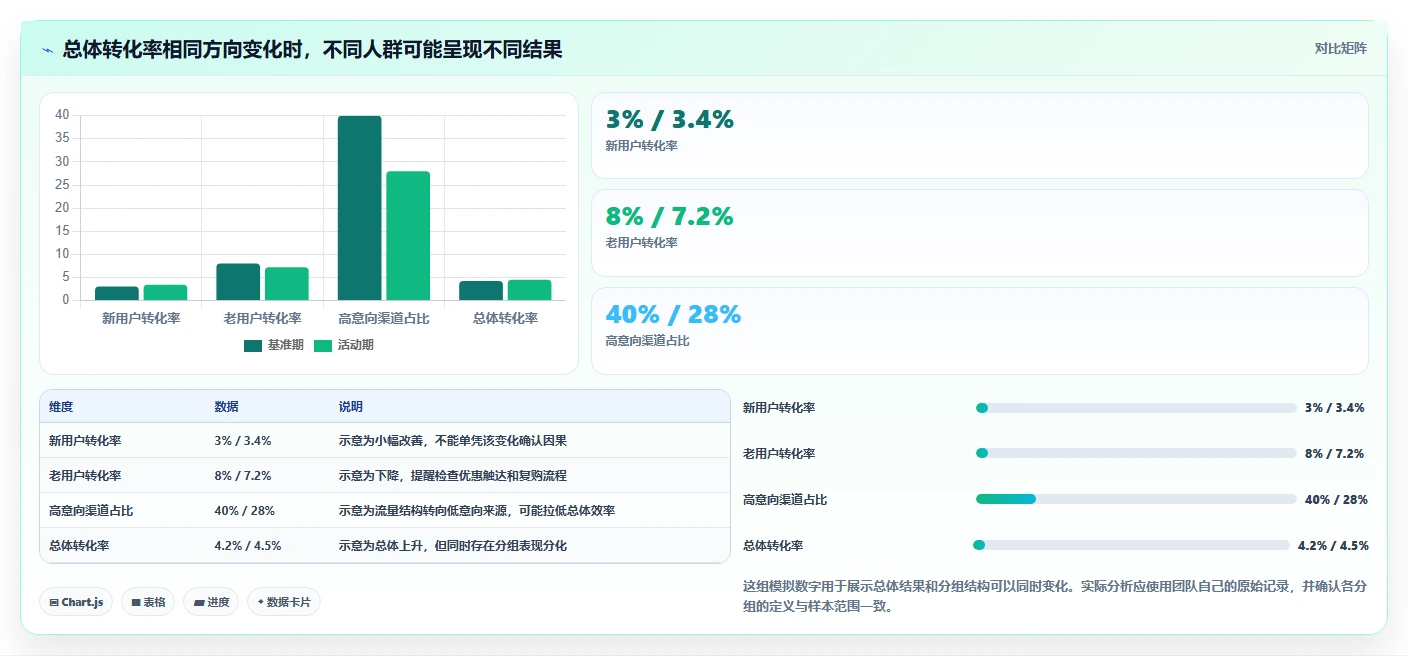Click the 4.2% / 4.5% progress value
Image resolution: width=1408 pixels, height=656 pixels.
click(1333, 546)
